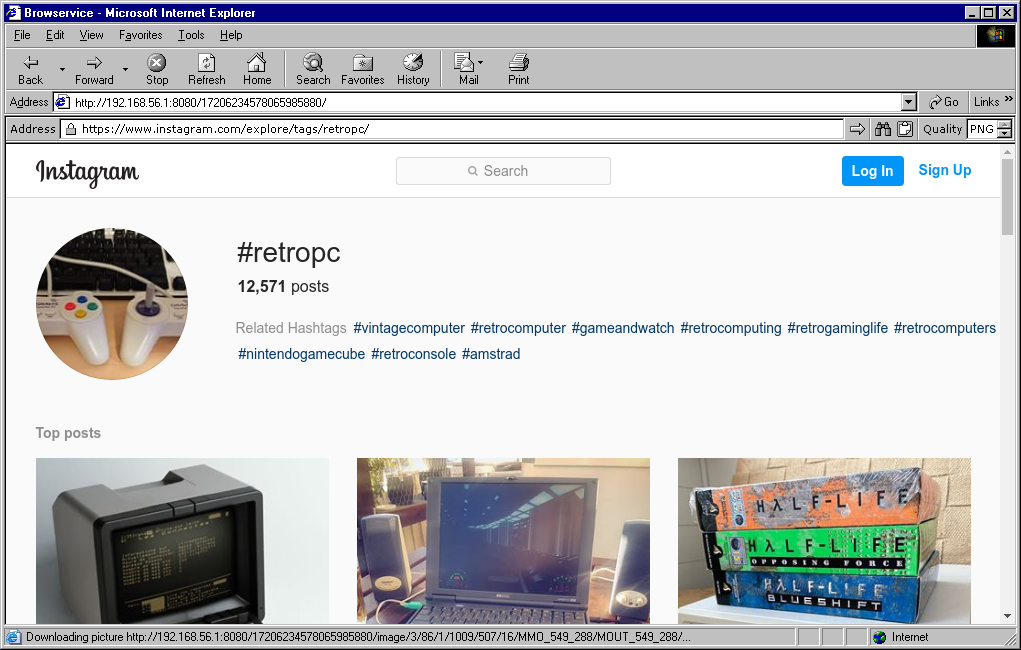Expand the IE address bar dropdown
This screenshot has height=650, width=1021.
click(x=909, y=102)
